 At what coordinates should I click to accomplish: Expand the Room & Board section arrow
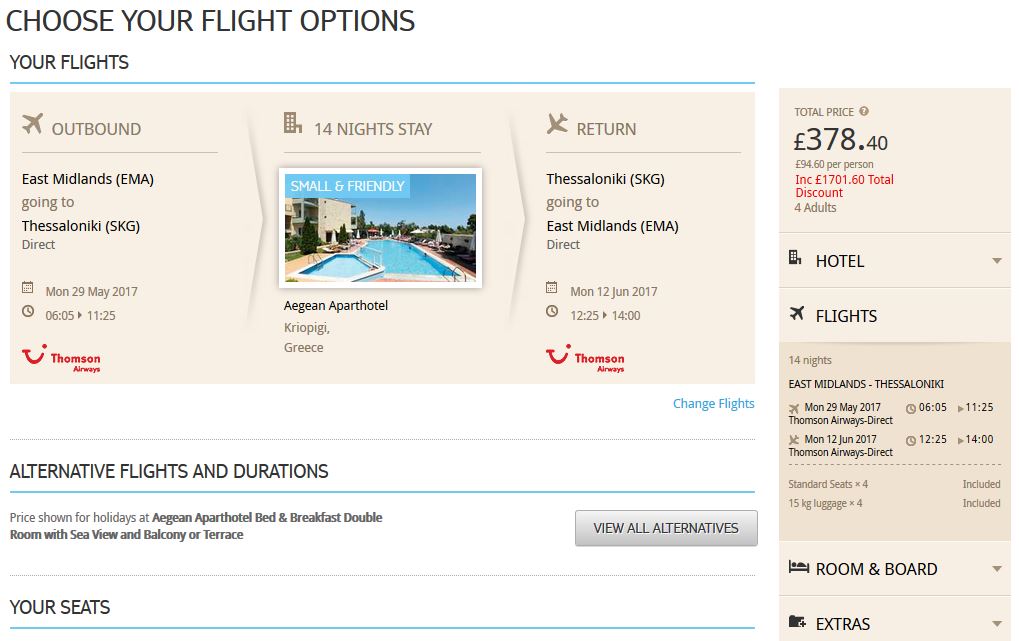tap(997, 569)
